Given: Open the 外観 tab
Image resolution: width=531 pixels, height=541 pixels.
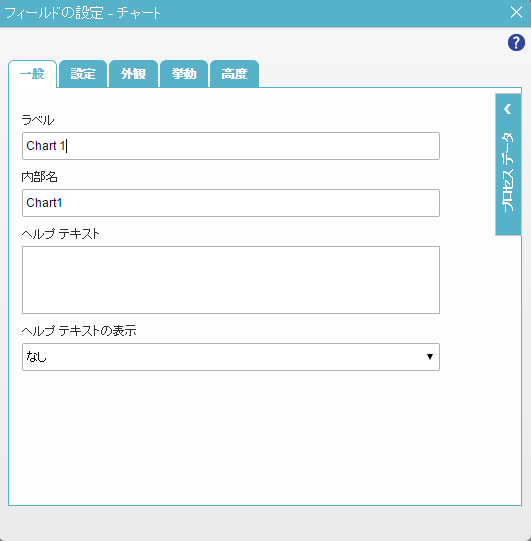Looking at the screenshot, I should (x=133, y=74).
